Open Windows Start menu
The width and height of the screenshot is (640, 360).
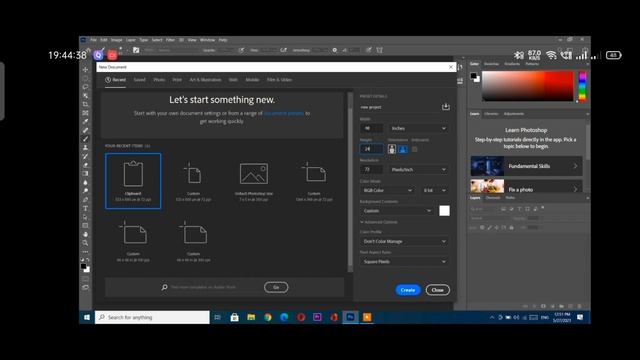[x=87, y=317]
